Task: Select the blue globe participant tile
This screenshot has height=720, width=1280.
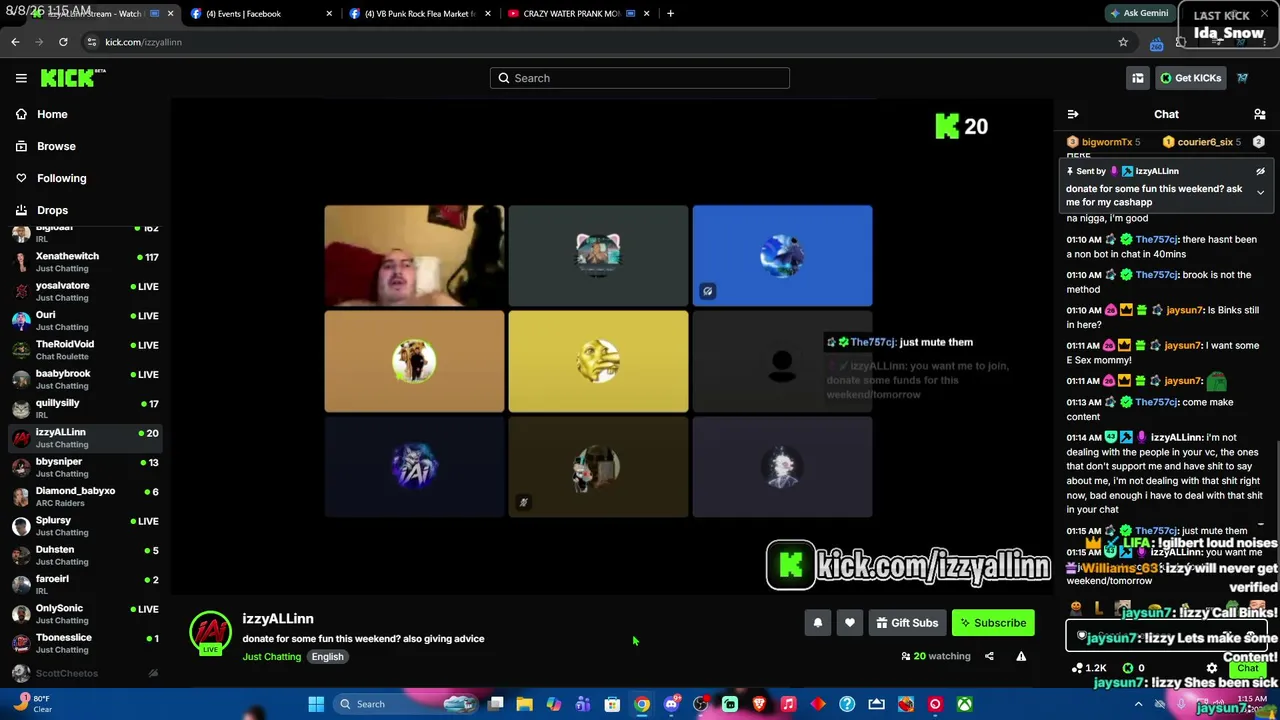Action: (782, 256)
